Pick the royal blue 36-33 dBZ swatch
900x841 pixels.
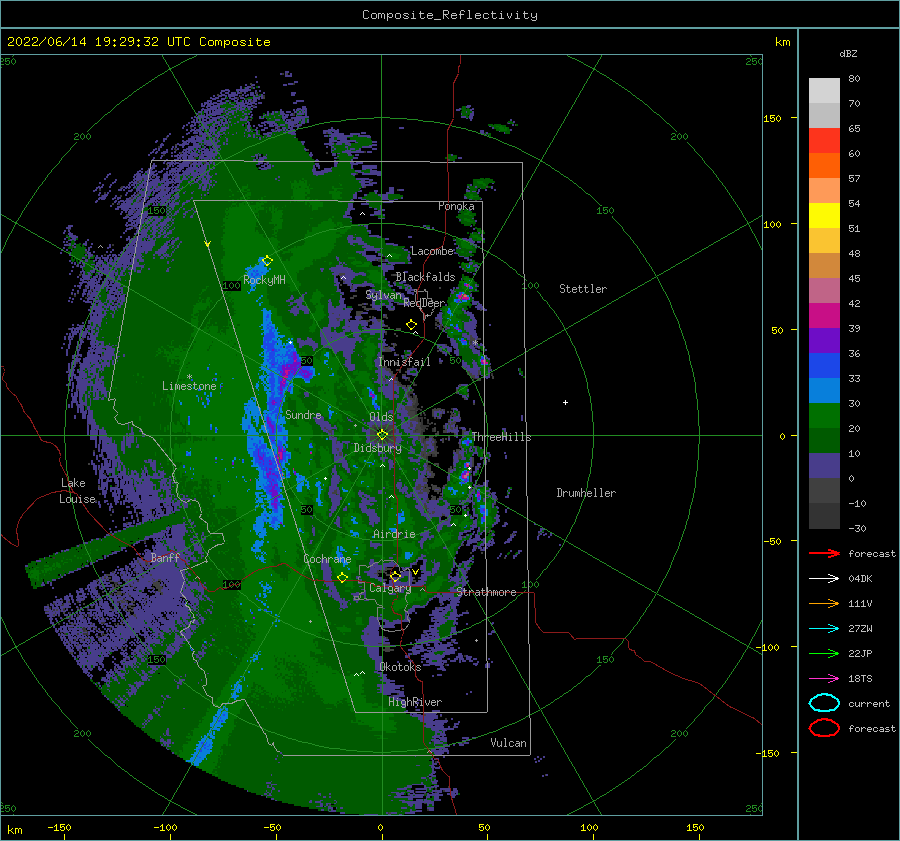pos(824,366)
